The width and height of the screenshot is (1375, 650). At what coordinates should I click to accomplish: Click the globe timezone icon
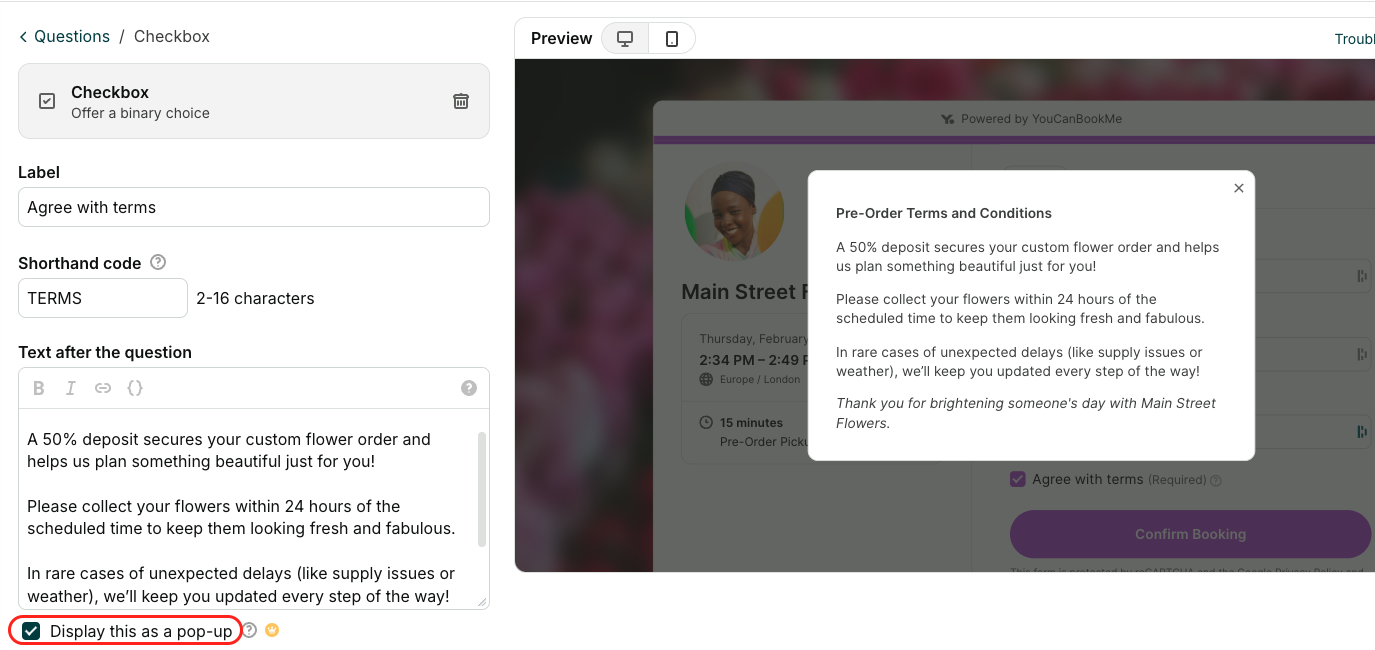click(x=707, y=380)
